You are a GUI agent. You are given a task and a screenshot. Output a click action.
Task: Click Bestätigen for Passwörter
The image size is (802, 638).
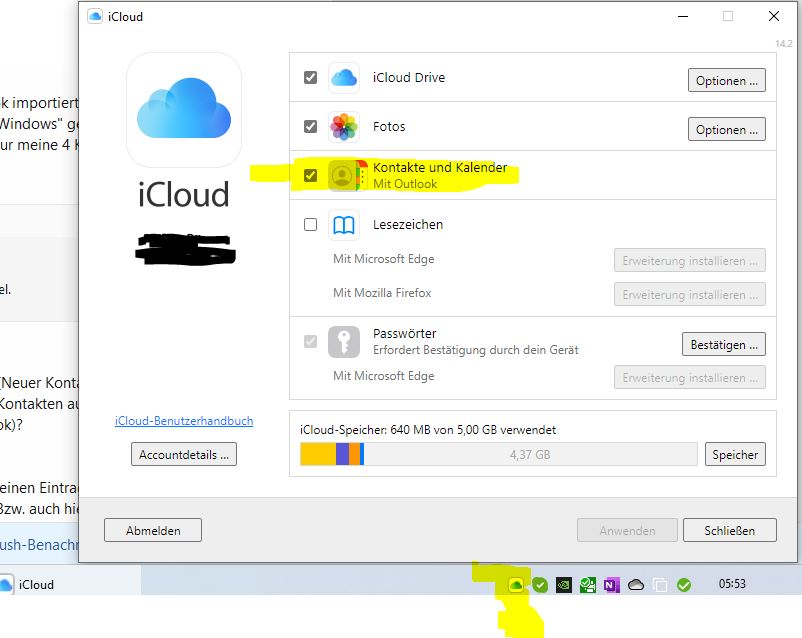point(724,344)
